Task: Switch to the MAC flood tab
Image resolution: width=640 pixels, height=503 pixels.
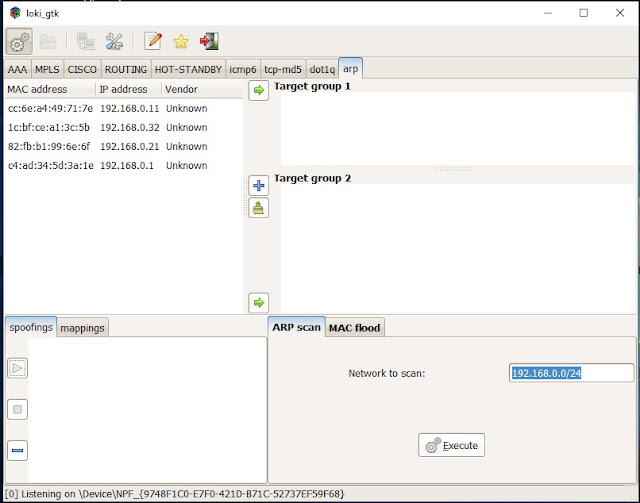Action: coord(355,327)
